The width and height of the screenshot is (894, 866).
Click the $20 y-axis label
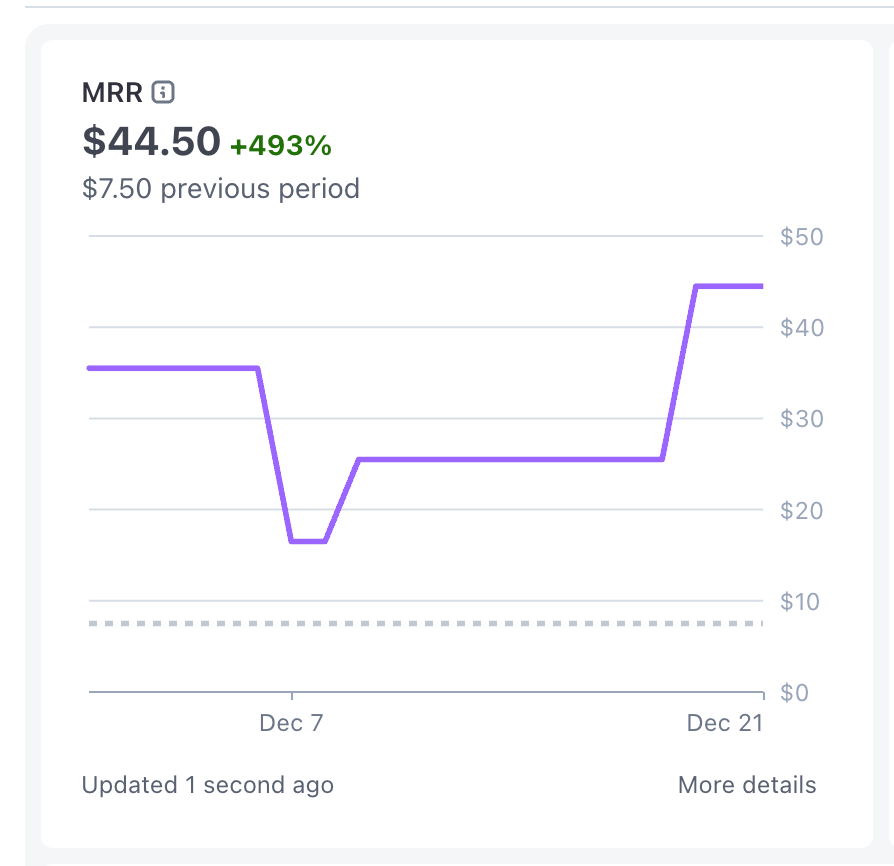(x=801, y=510)
